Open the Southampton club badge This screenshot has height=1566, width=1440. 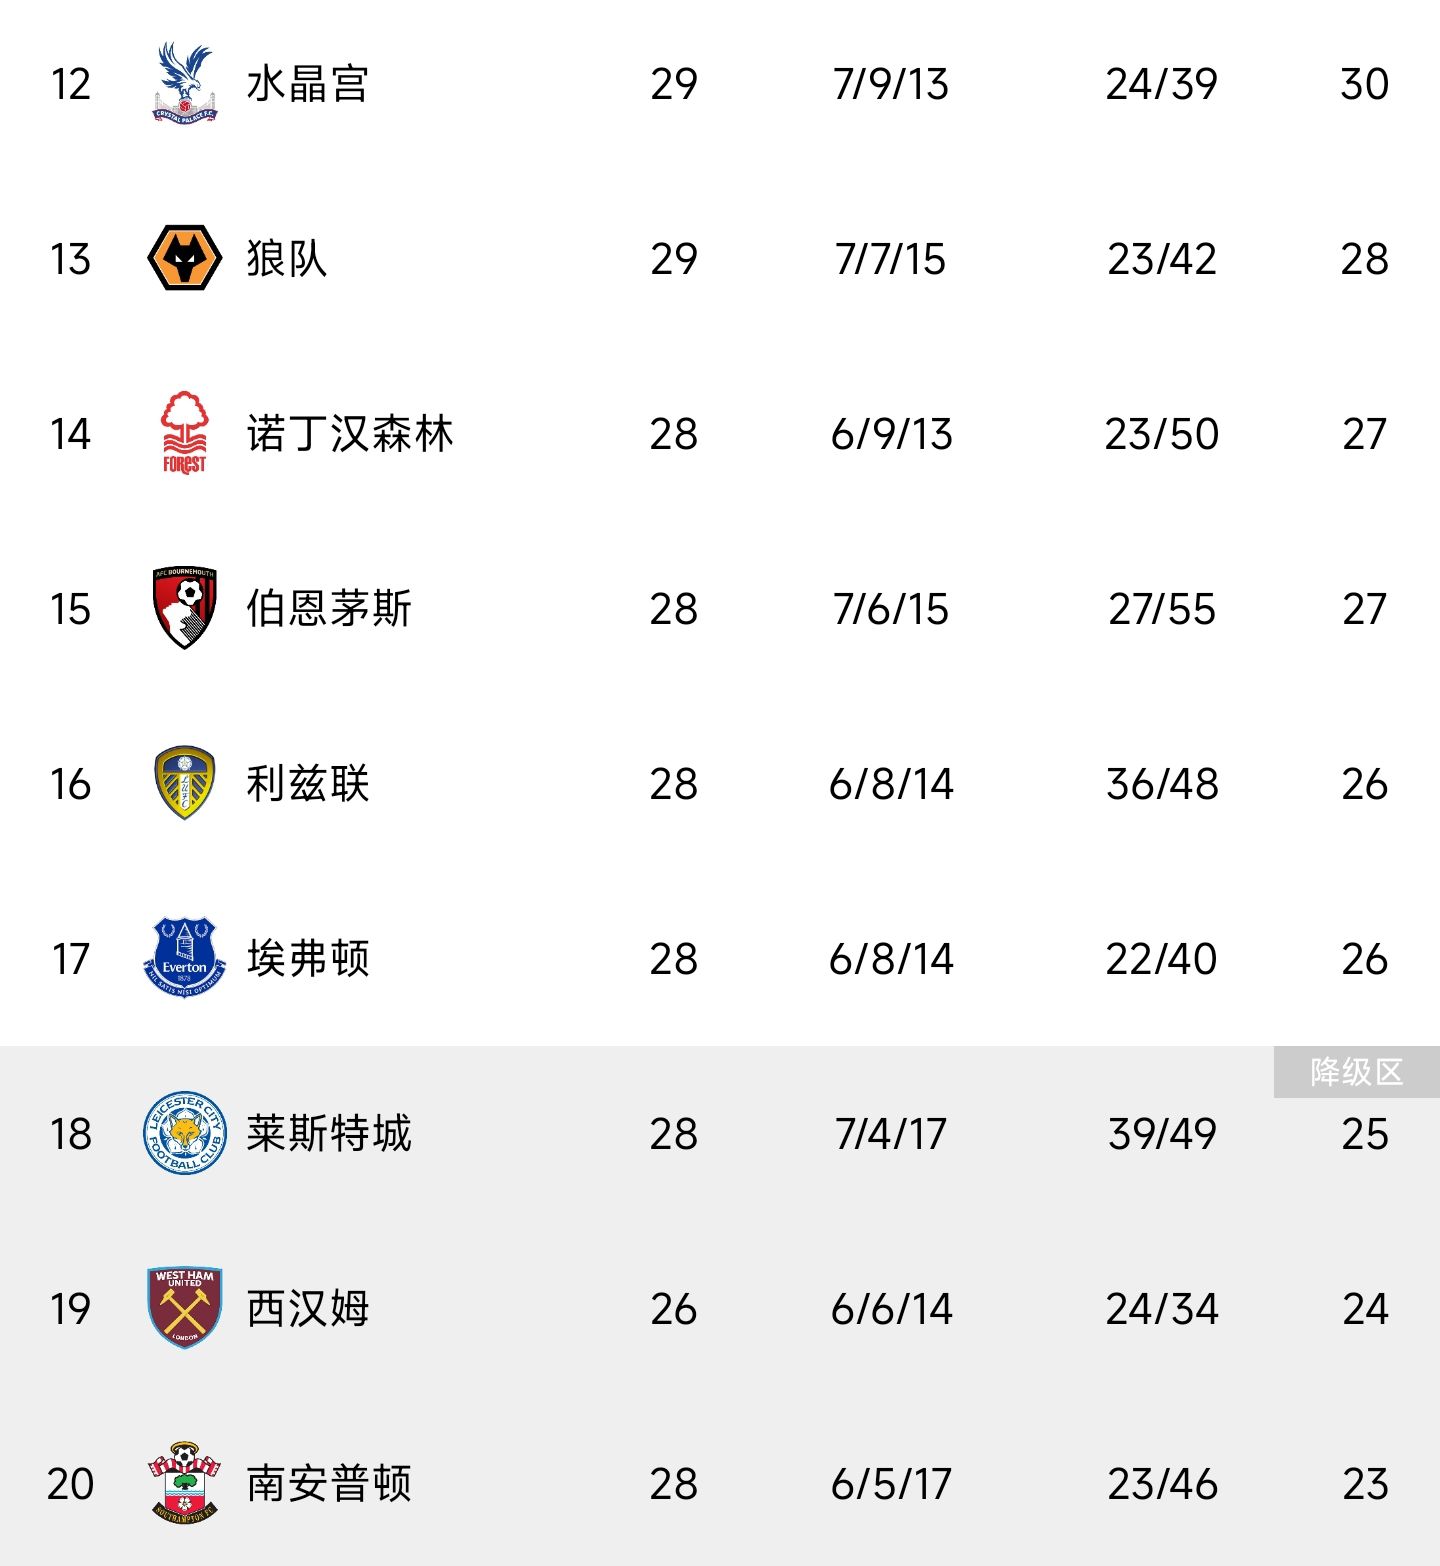184,1483
